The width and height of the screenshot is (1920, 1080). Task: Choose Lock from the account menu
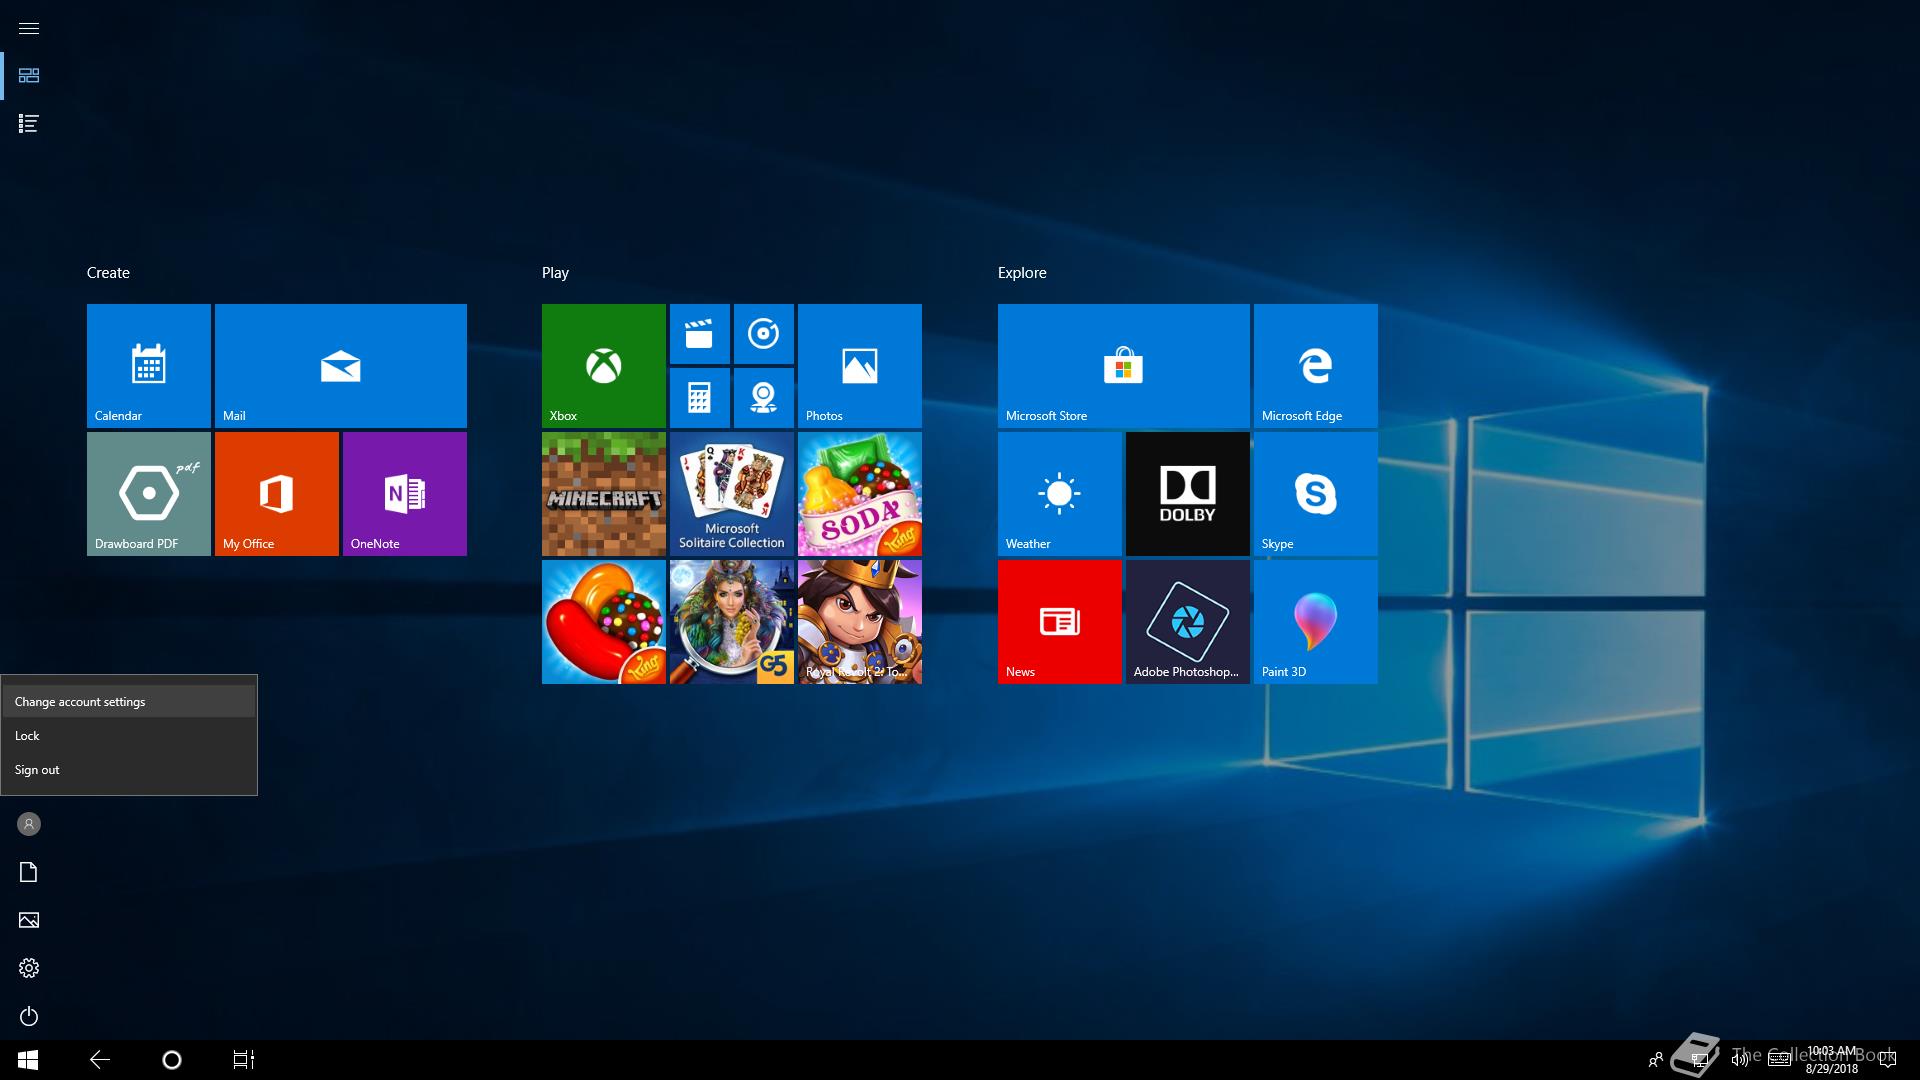point(129,736)
